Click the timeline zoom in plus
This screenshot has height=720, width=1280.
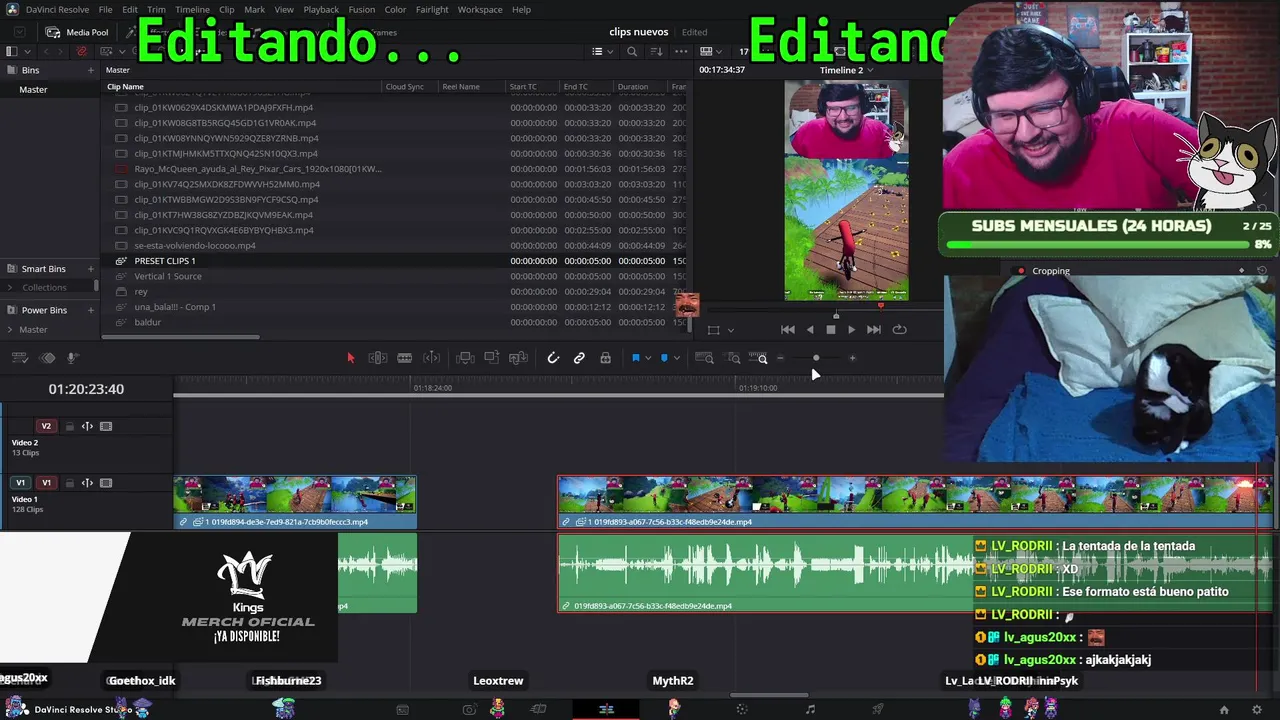tap(852, 358)
